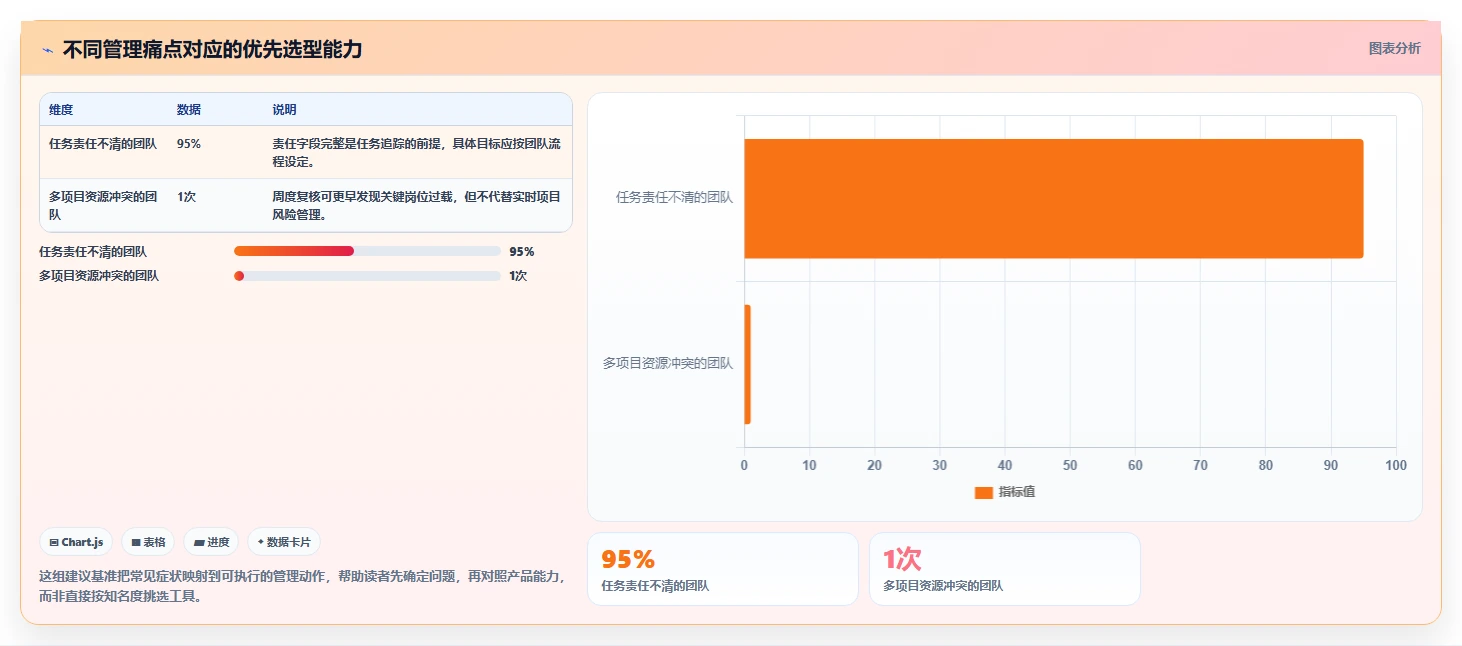The height and width of the screenshot is (646, 1462).
Task: Open the 1次 data card
Action: 1004,569
